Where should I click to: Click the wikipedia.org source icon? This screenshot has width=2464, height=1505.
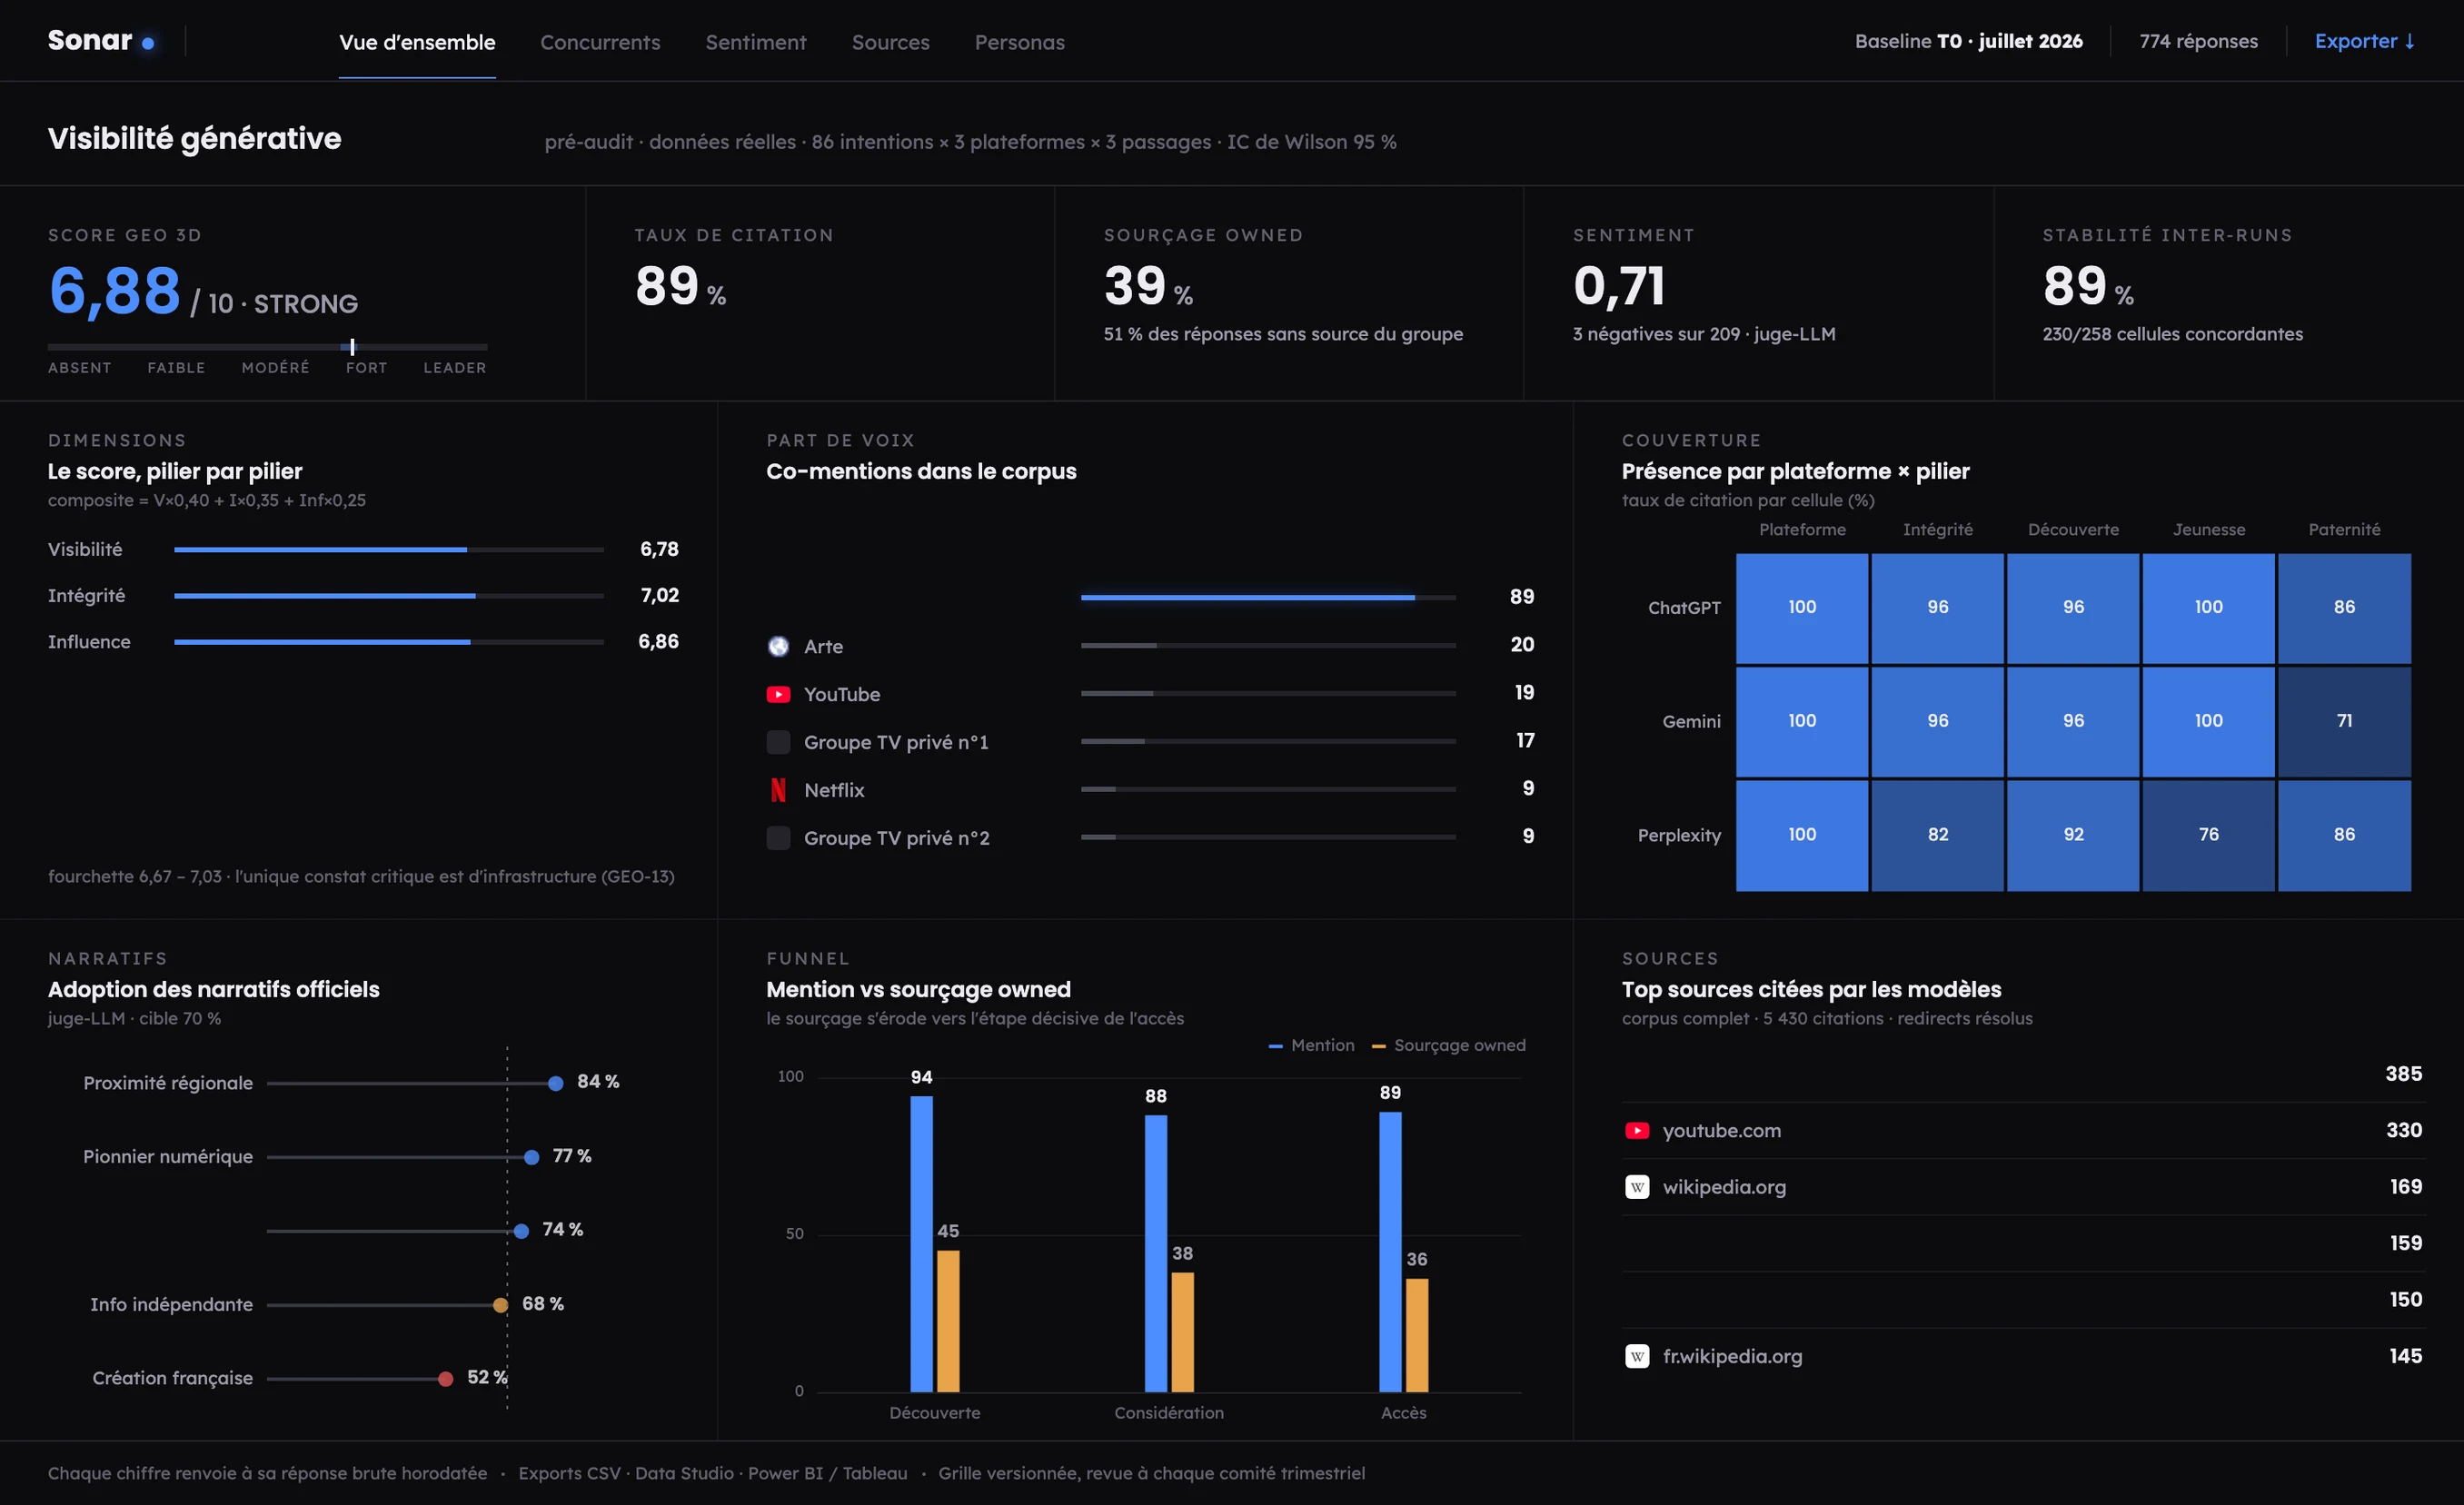coord(1637,1187)
